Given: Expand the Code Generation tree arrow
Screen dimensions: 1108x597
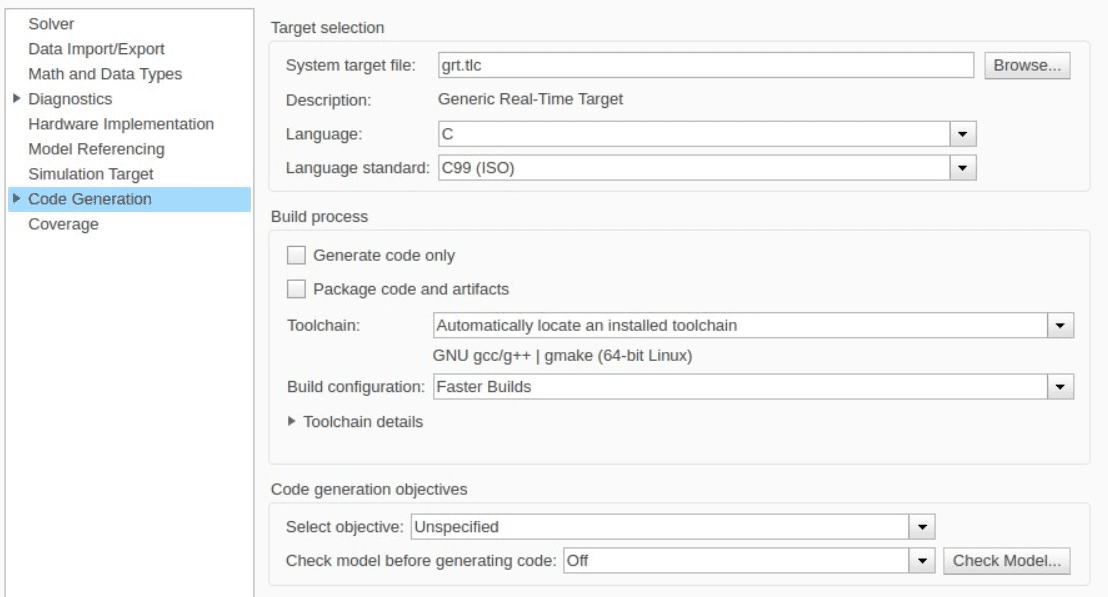Looking at the screenshot, I should coord(16,199).
